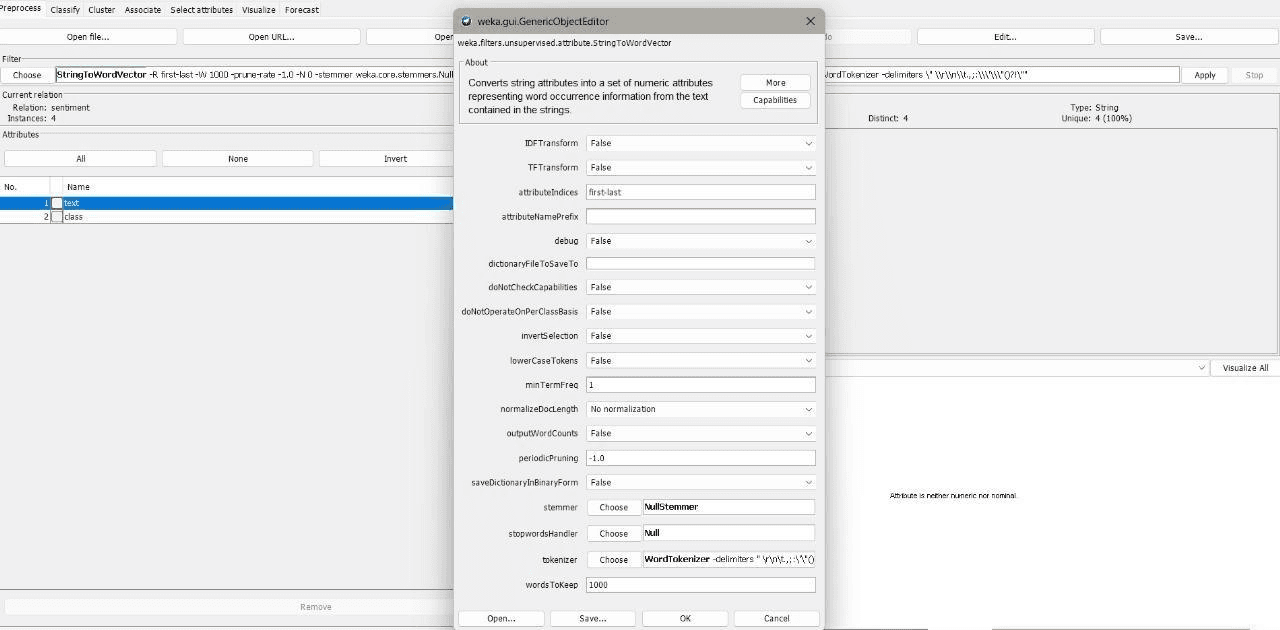Image resolution: width=1280 pixels, height=630 pixels.
Task: Click Save... in main window toolbar
Action: click(x=1188, y=37)
